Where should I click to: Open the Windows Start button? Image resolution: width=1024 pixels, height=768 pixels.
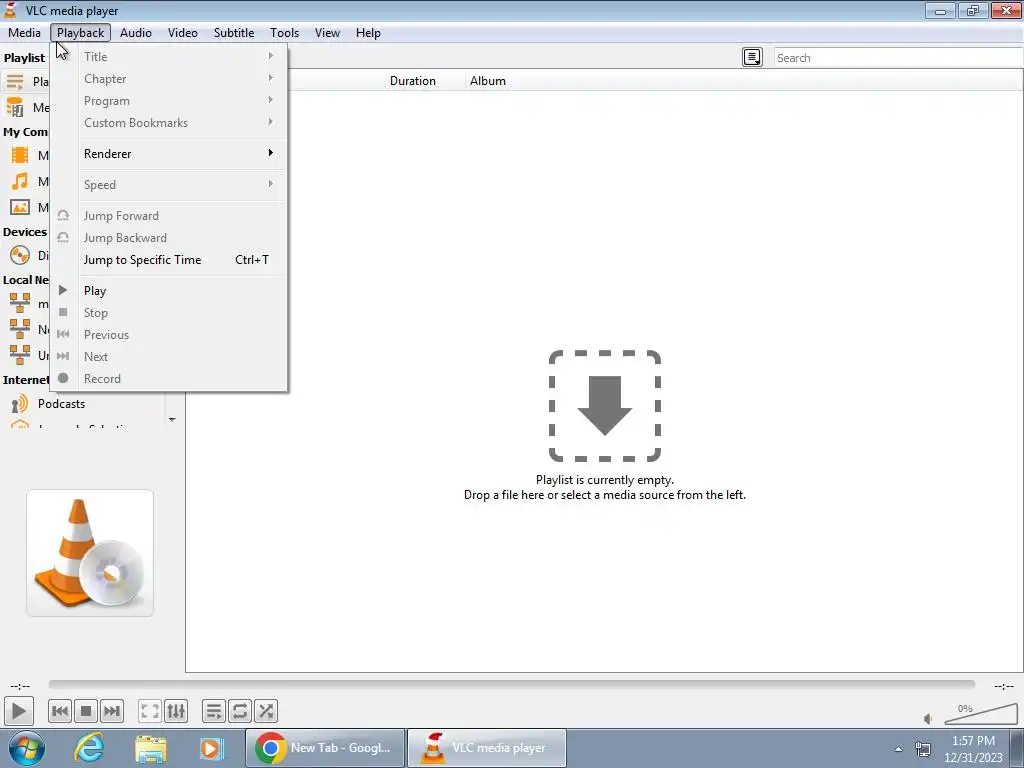(27, 748)
